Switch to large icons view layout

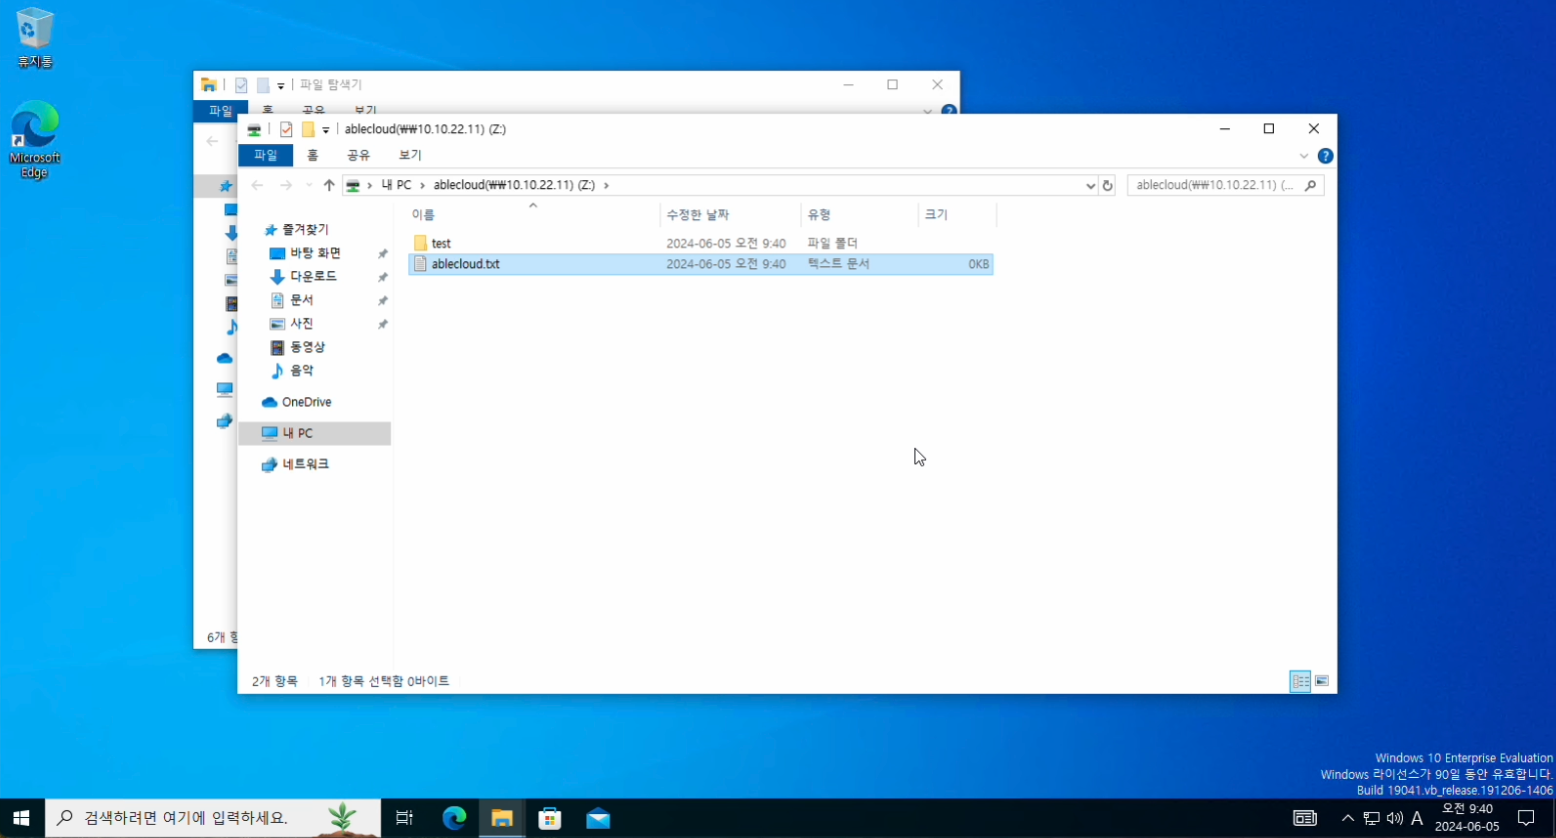tap(1322, 681)
